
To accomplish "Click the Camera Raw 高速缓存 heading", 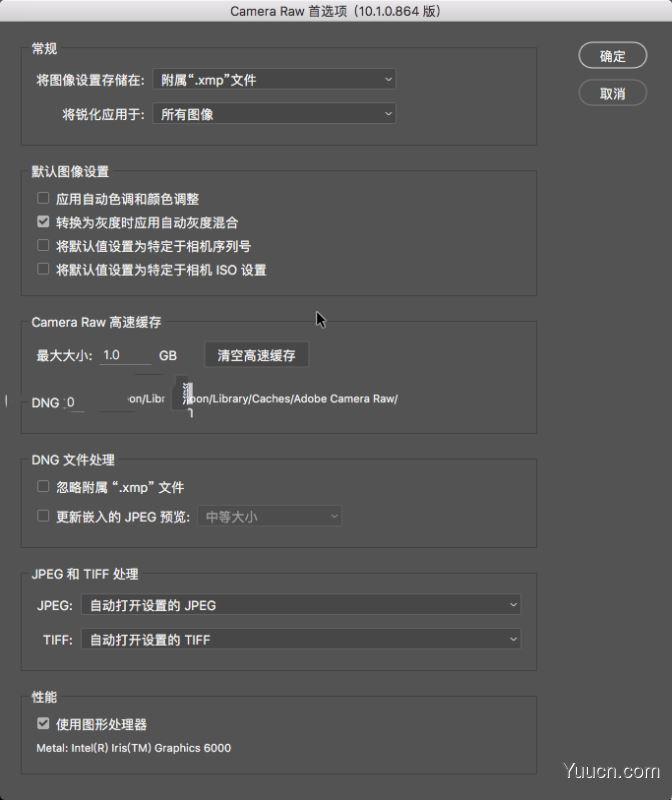I will click(x=96, y=322).
